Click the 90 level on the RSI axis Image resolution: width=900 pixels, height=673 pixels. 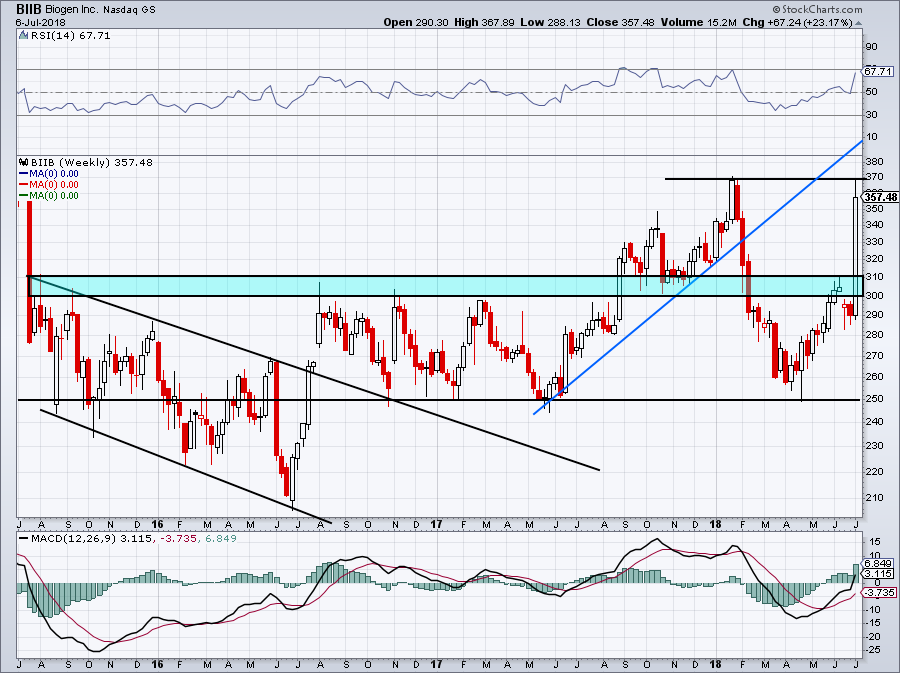[871, 47]
